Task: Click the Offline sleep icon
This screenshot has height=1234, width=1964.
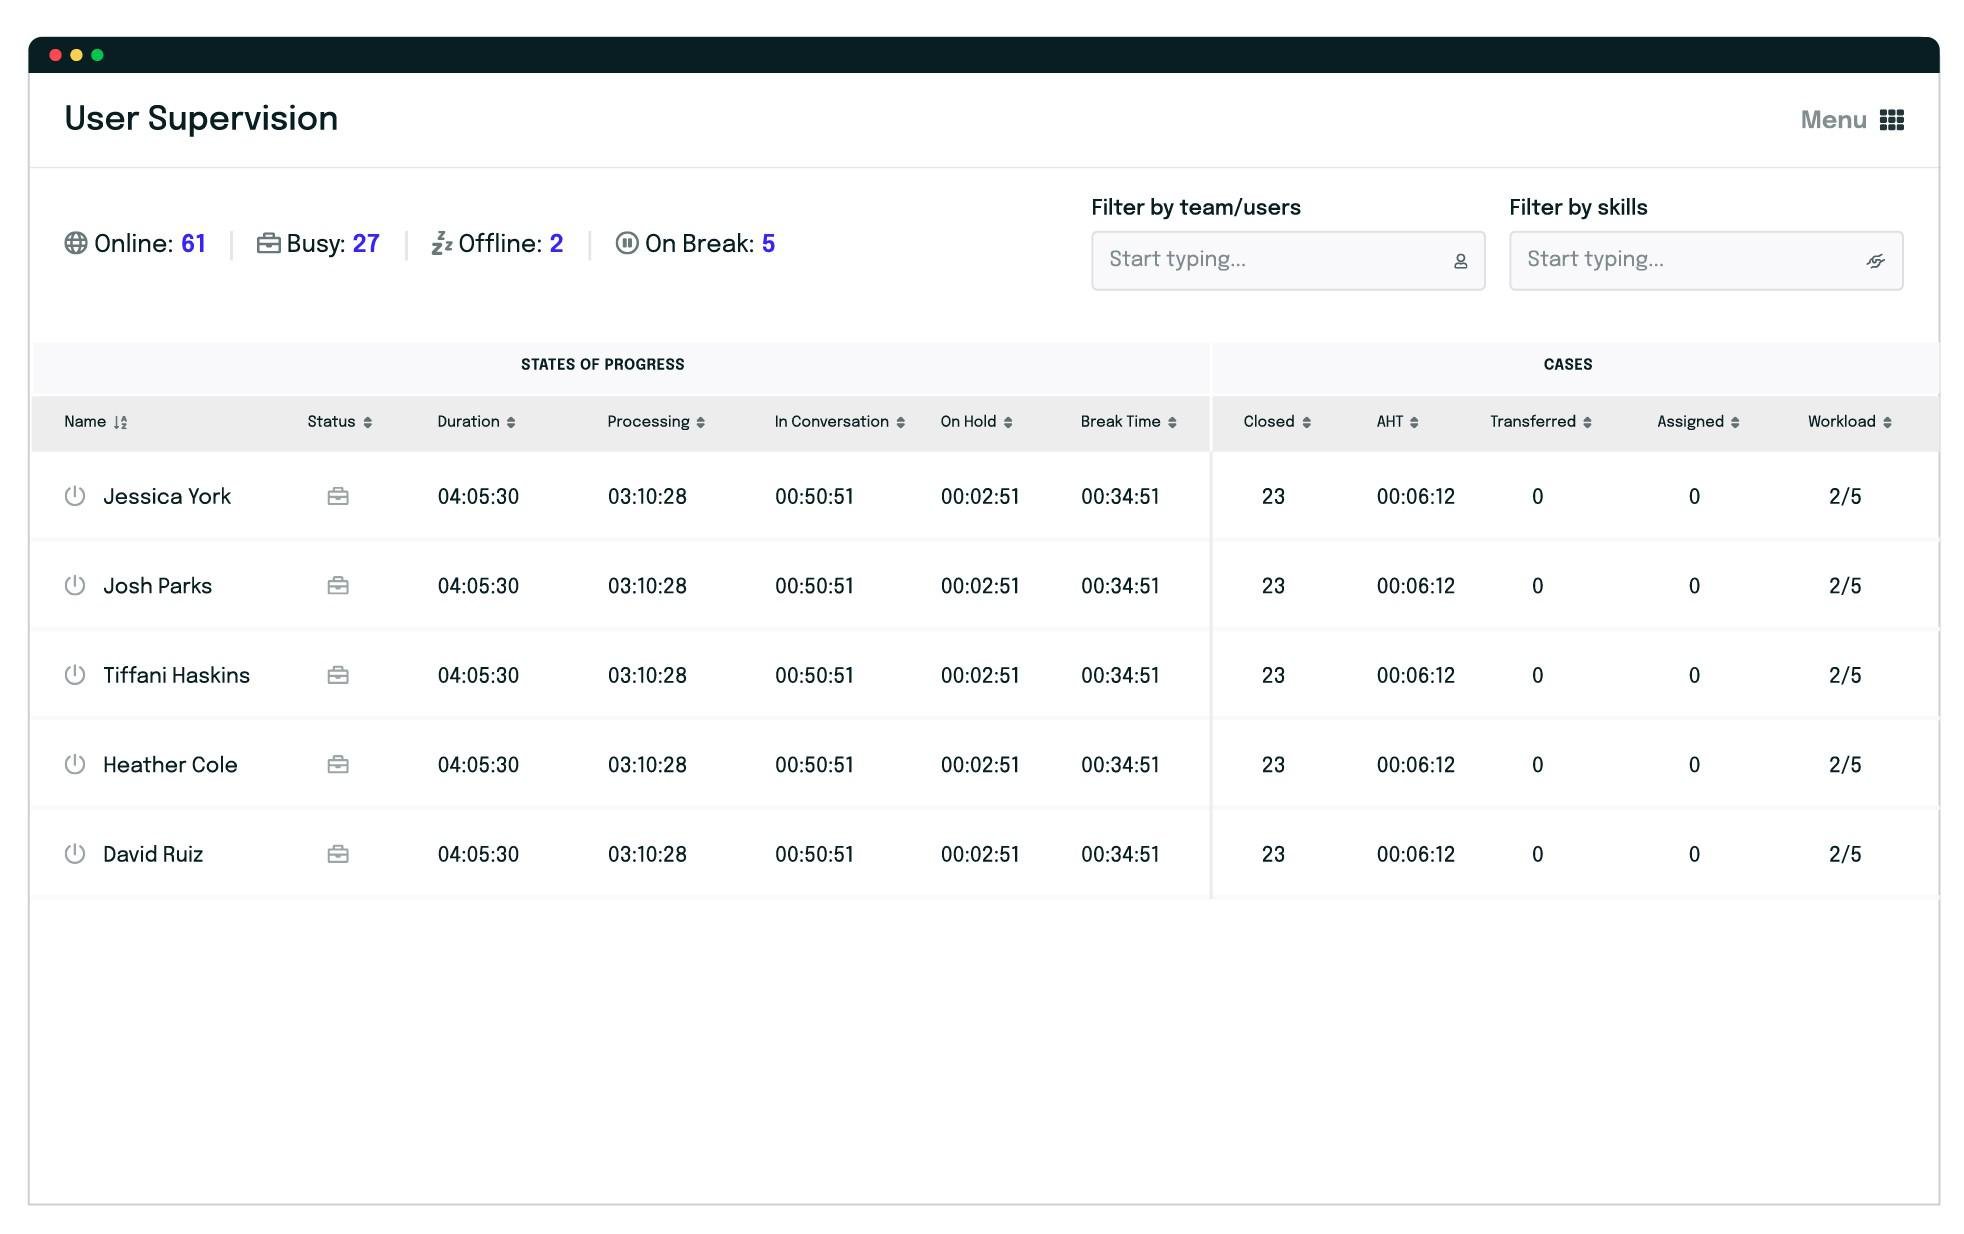Action: (x=442, y=243)
